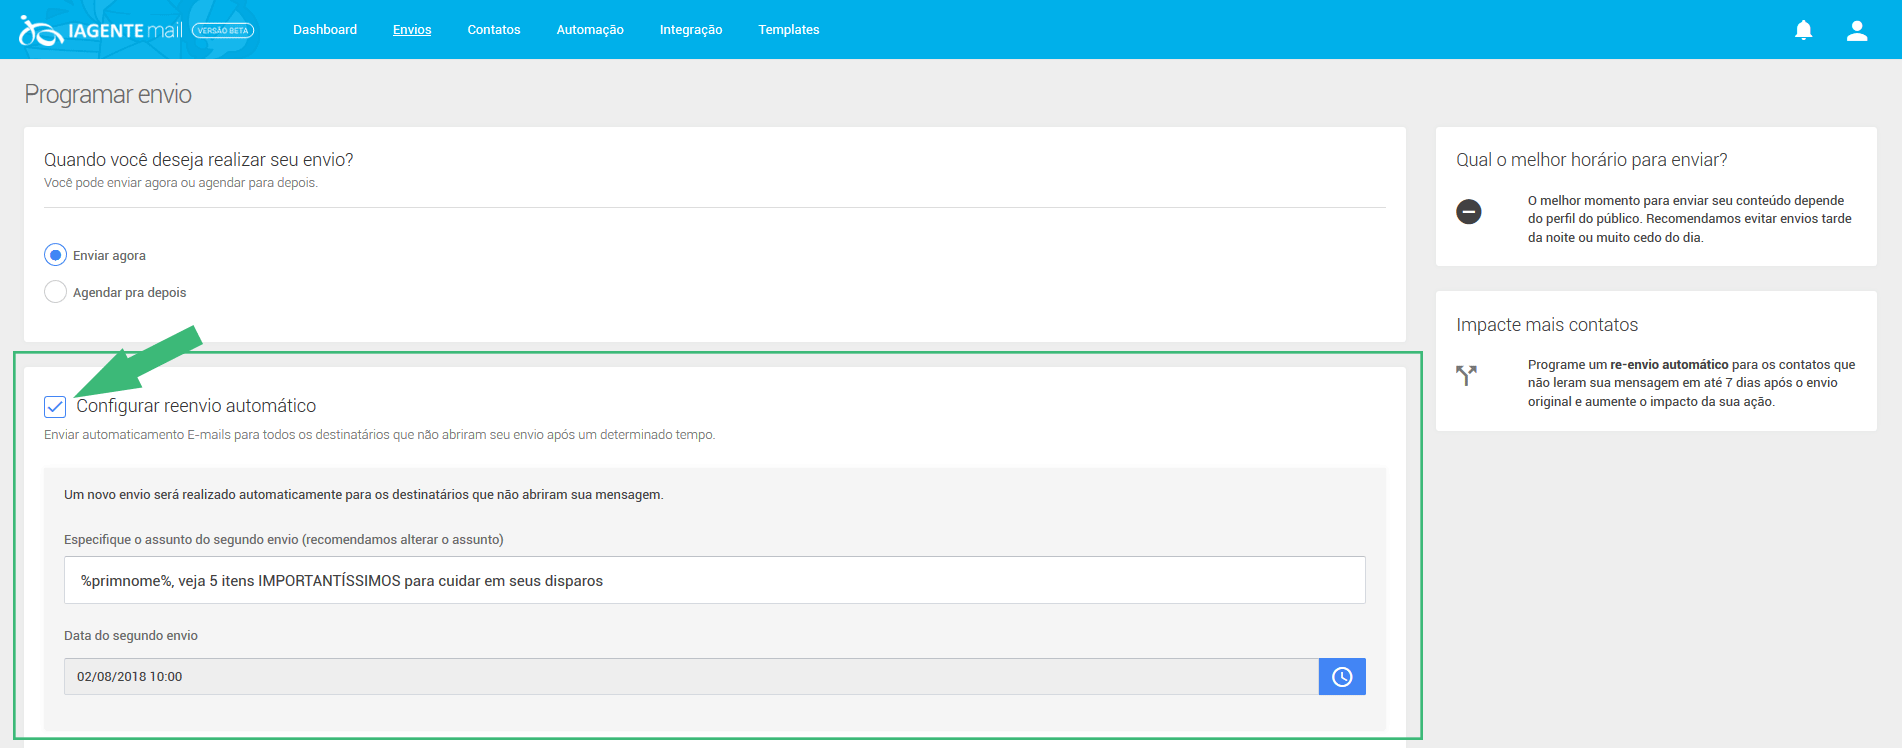Image resolution: width=1902 pixels, height=748 pixels.
Task: Go to the Dashboard menu
Action: pos(325,30)
